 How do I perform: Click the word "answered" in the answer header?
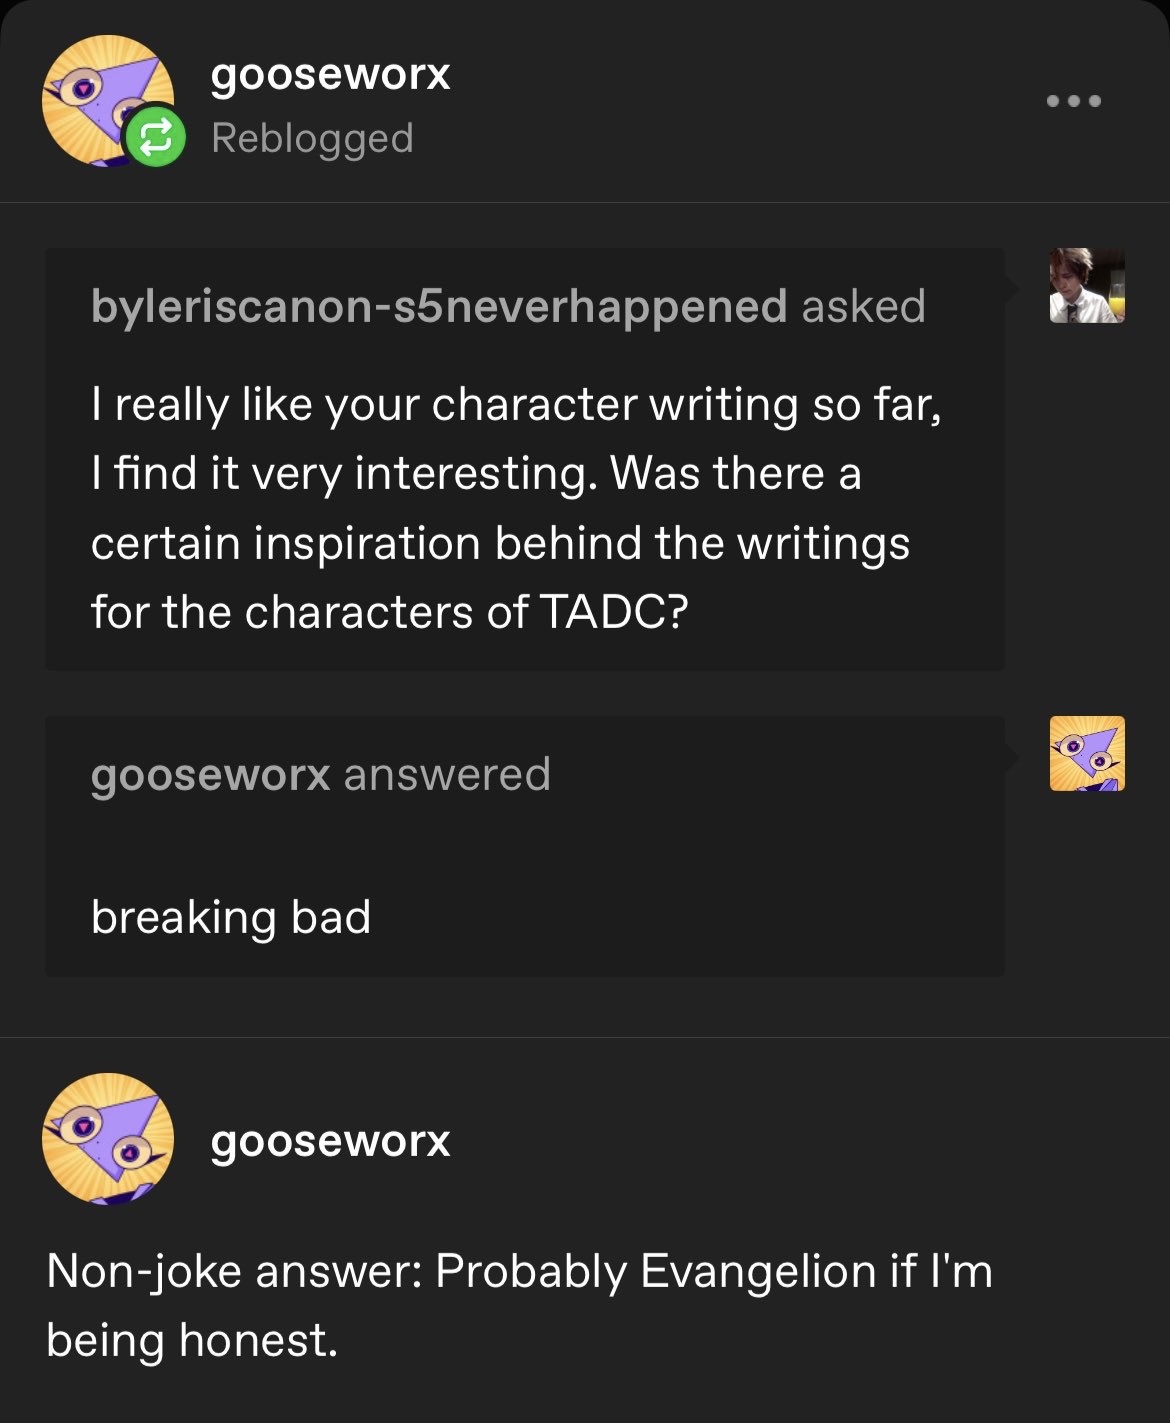tap(447, 775)
